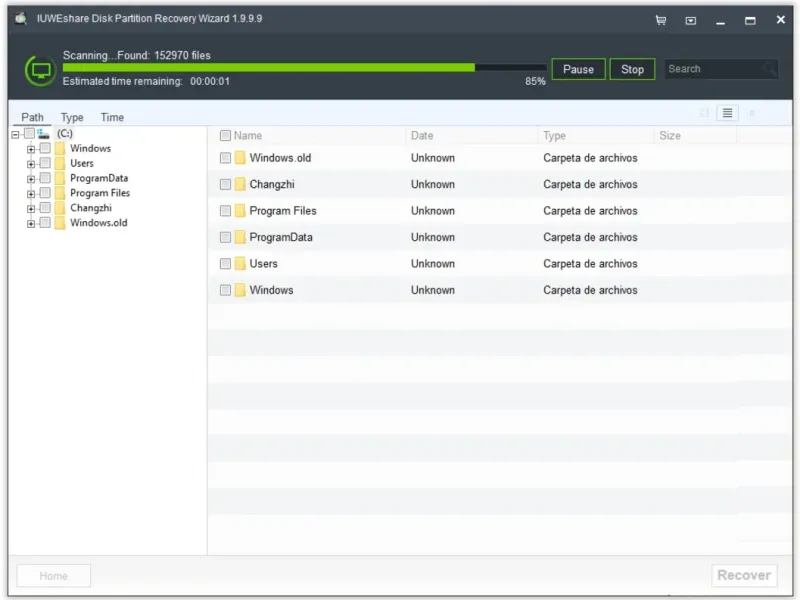Tick Windows row checkbox in file list
The image size is (800, 600).
click(x=225, y=290)
